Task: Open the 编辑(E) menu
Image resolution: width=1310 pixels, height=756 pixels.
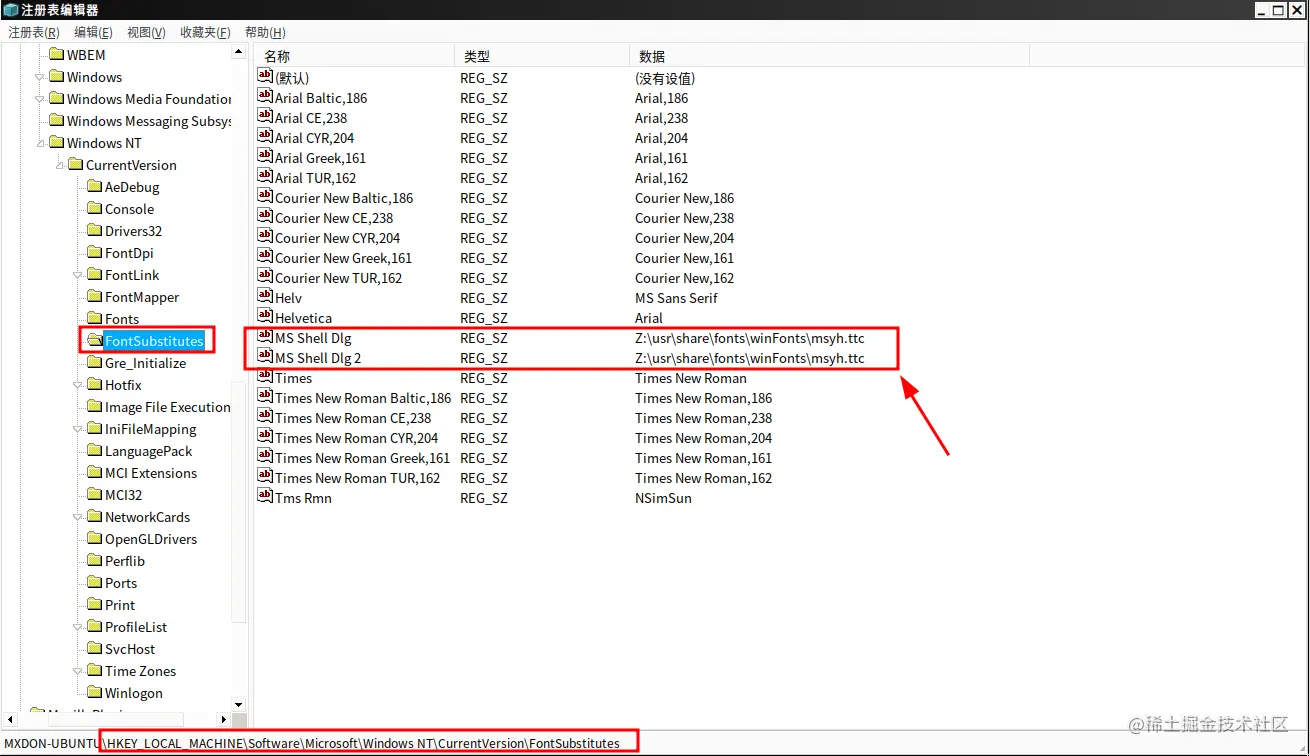Action: [x=93, y=33]
